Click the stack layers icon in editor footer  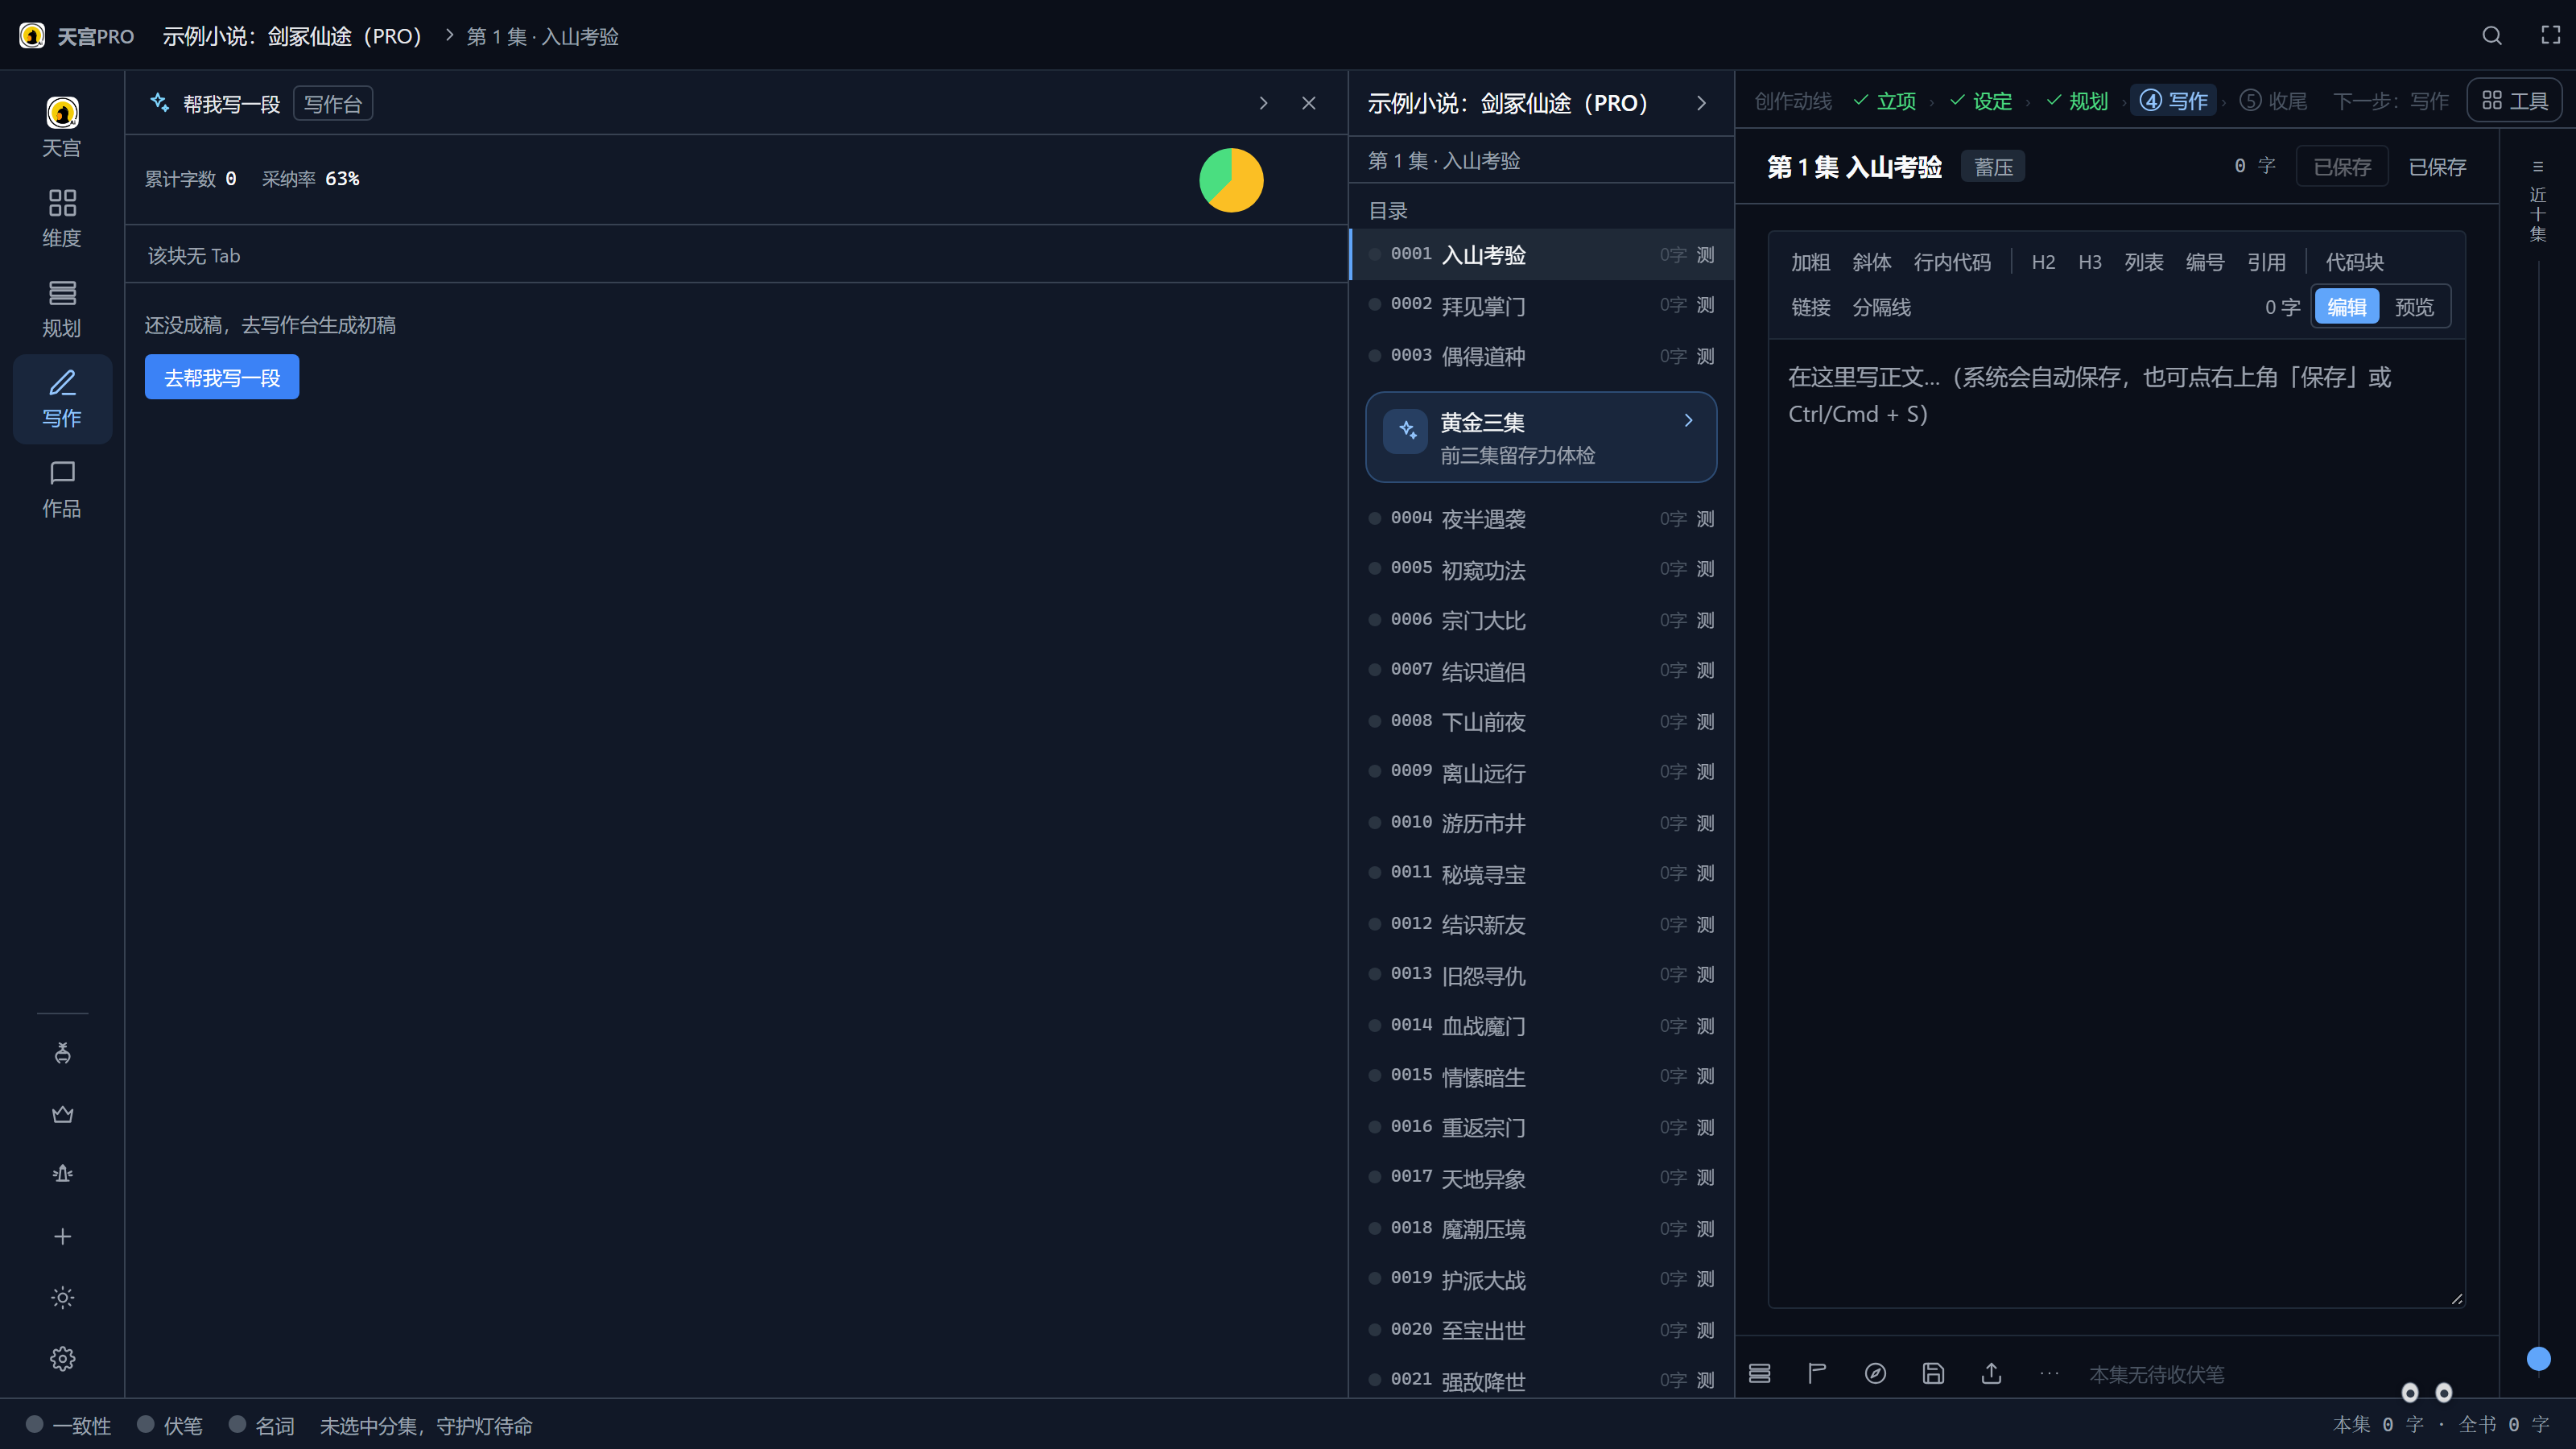(x=1759, y=1373)
